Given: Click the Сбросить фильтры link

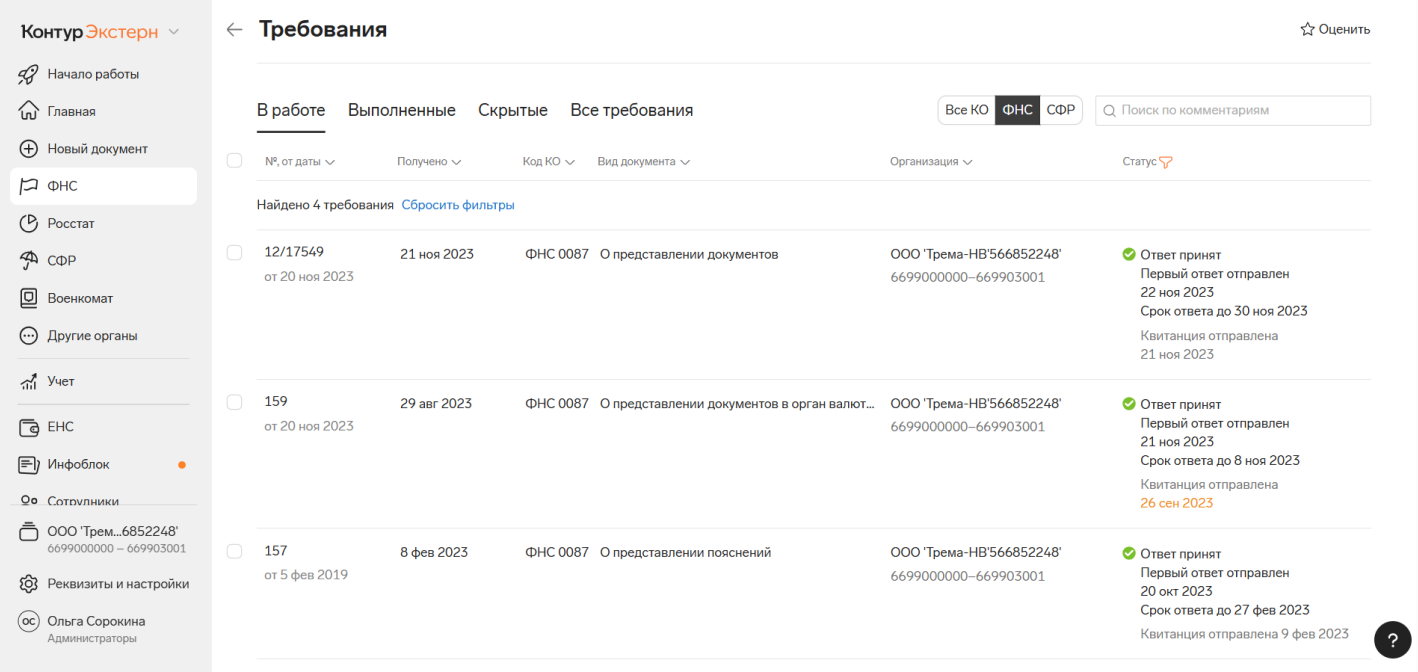Looking at the screenshot, I should pyautogui.click(x=458, y=205).
